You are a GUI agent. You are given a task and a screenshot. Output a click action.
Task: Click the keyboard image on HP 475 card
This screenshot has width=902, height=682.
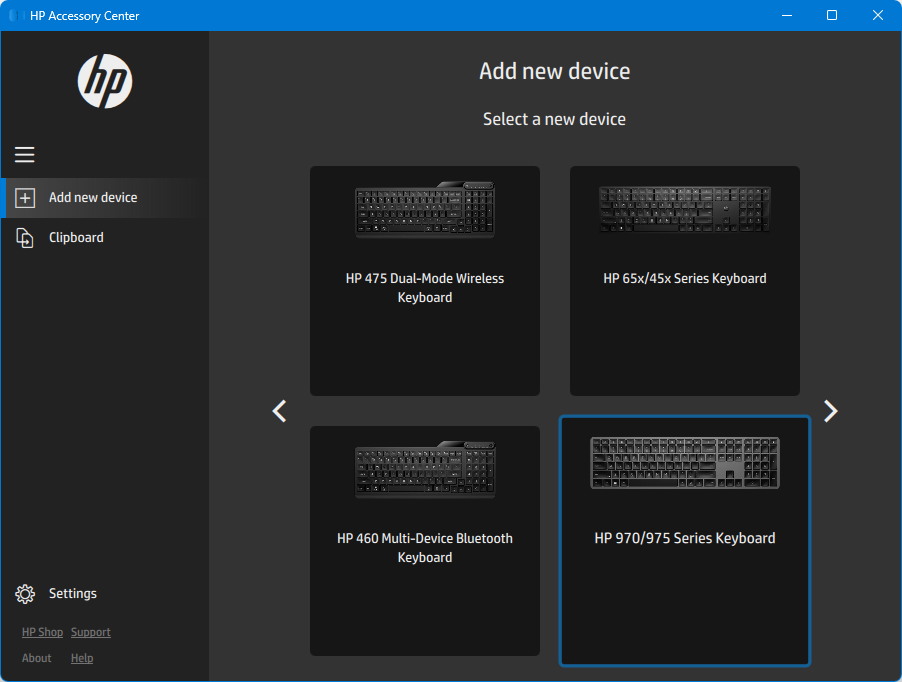click(x=424, y=207)
